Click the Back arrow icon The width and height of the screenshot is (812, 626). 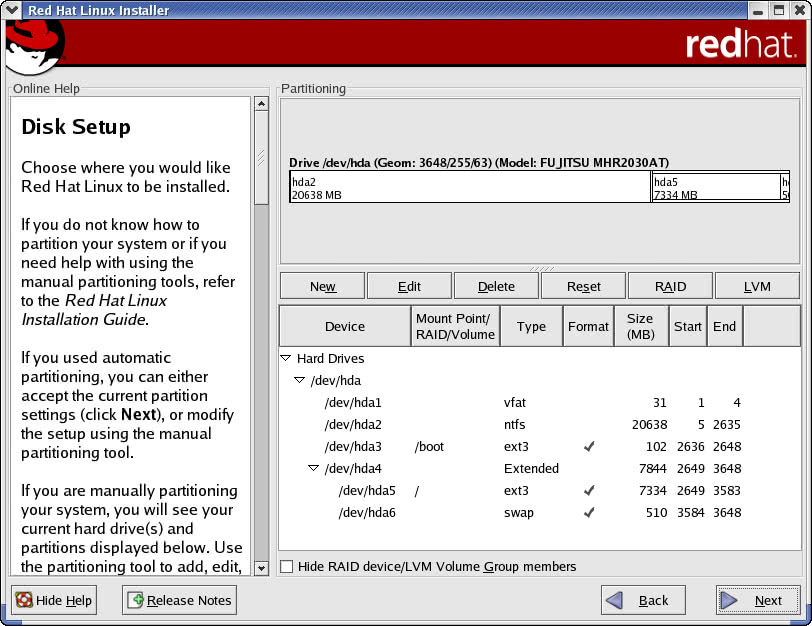point(614,600)
